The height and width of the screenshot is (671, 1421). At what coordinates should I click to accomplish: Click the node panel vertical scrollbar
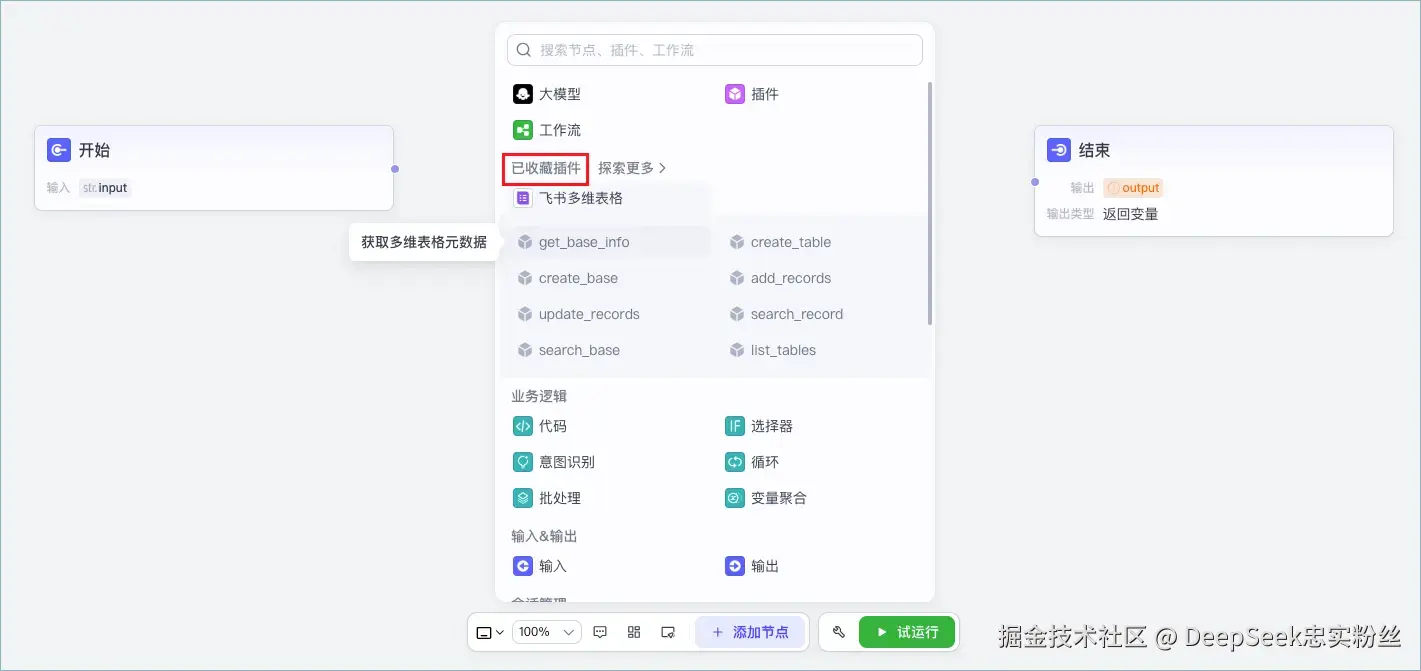point(930,204)
